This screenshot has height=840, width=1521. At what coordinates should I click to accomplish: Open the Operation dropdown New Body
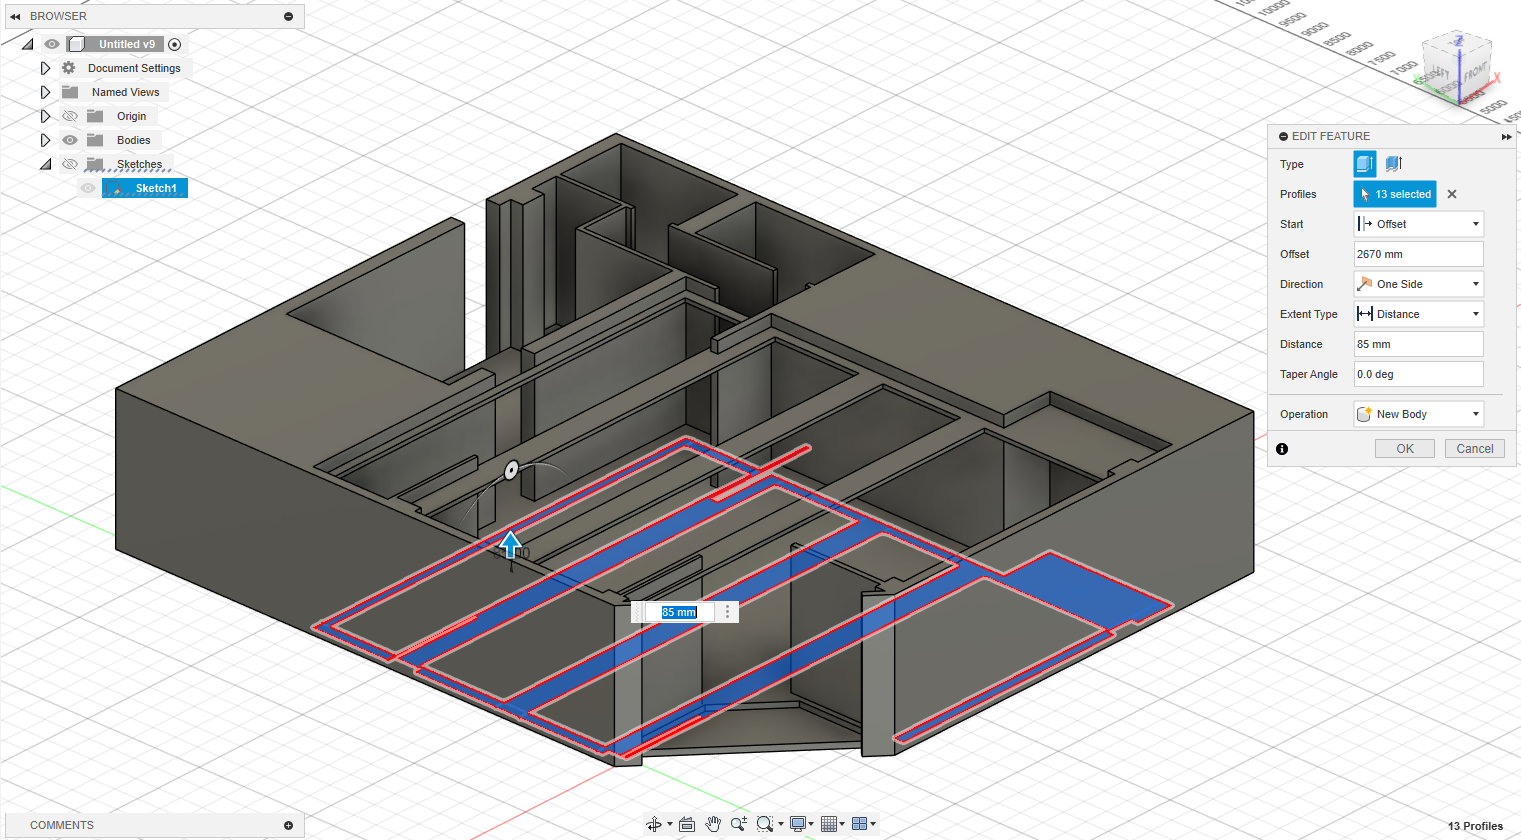click(x=1418, y=414)
